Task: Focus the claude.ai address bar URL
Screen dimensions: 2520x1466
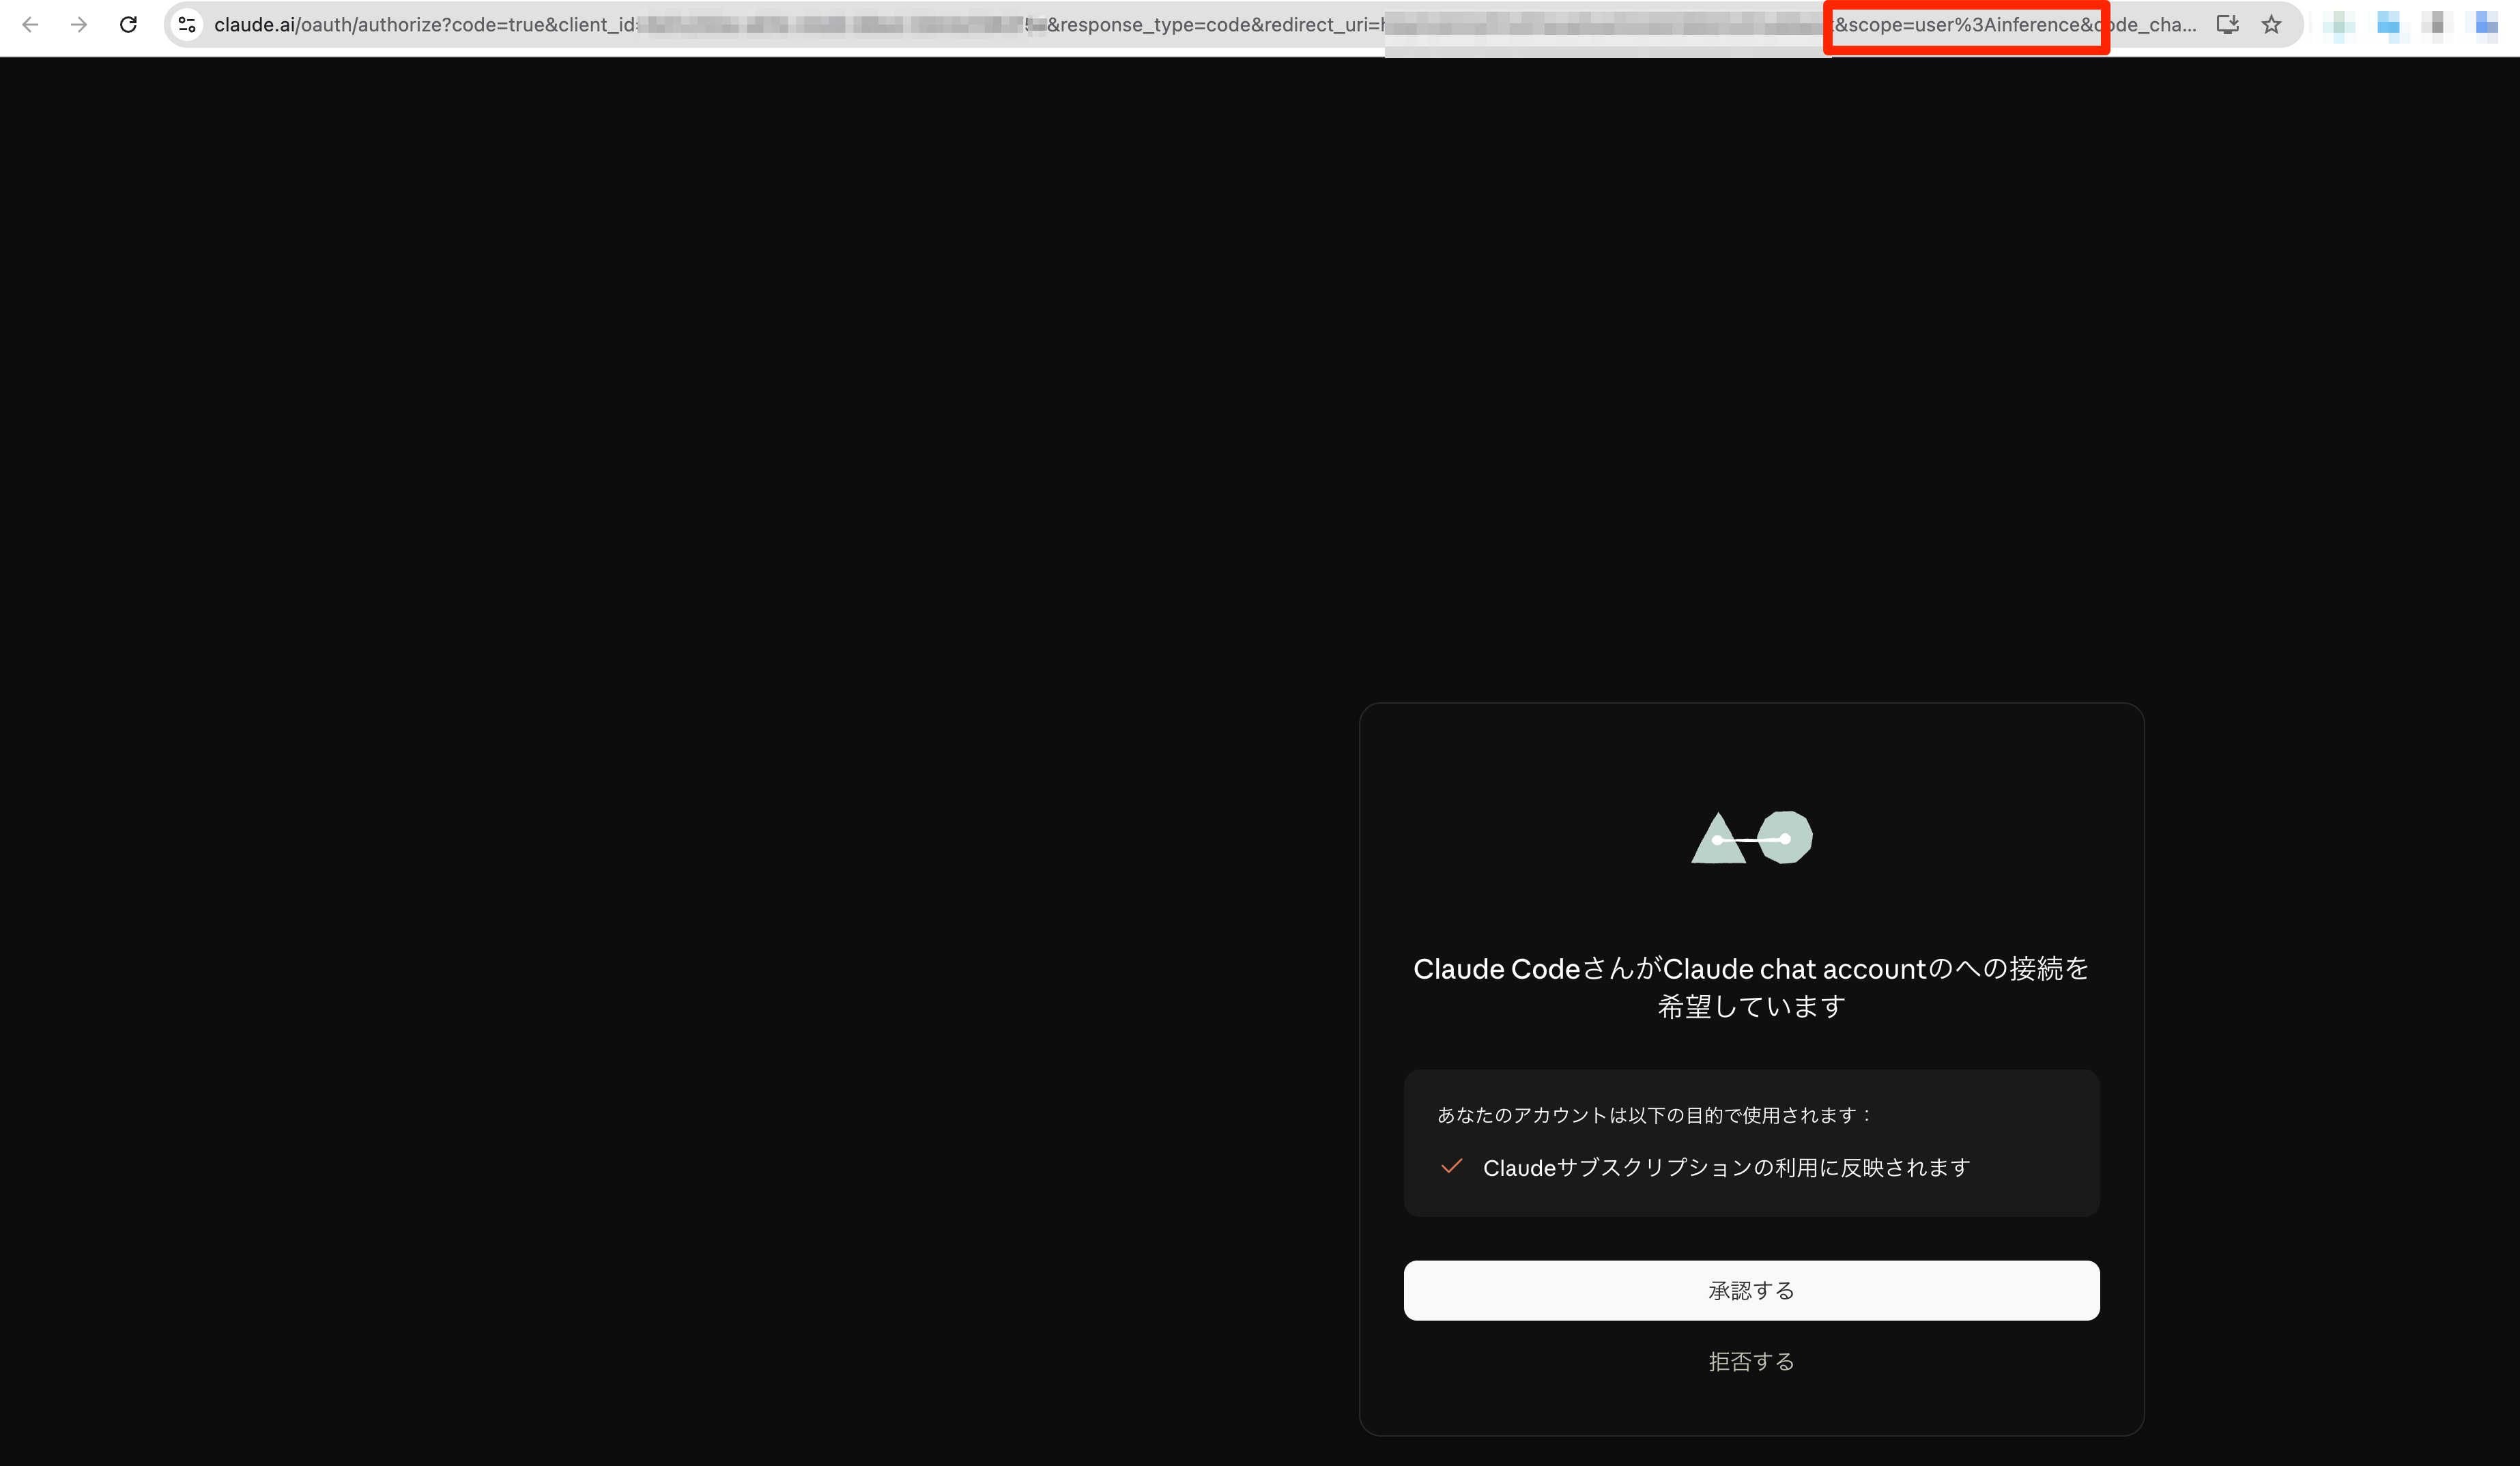Action: pyautogui.click(x=1205, y=25)
